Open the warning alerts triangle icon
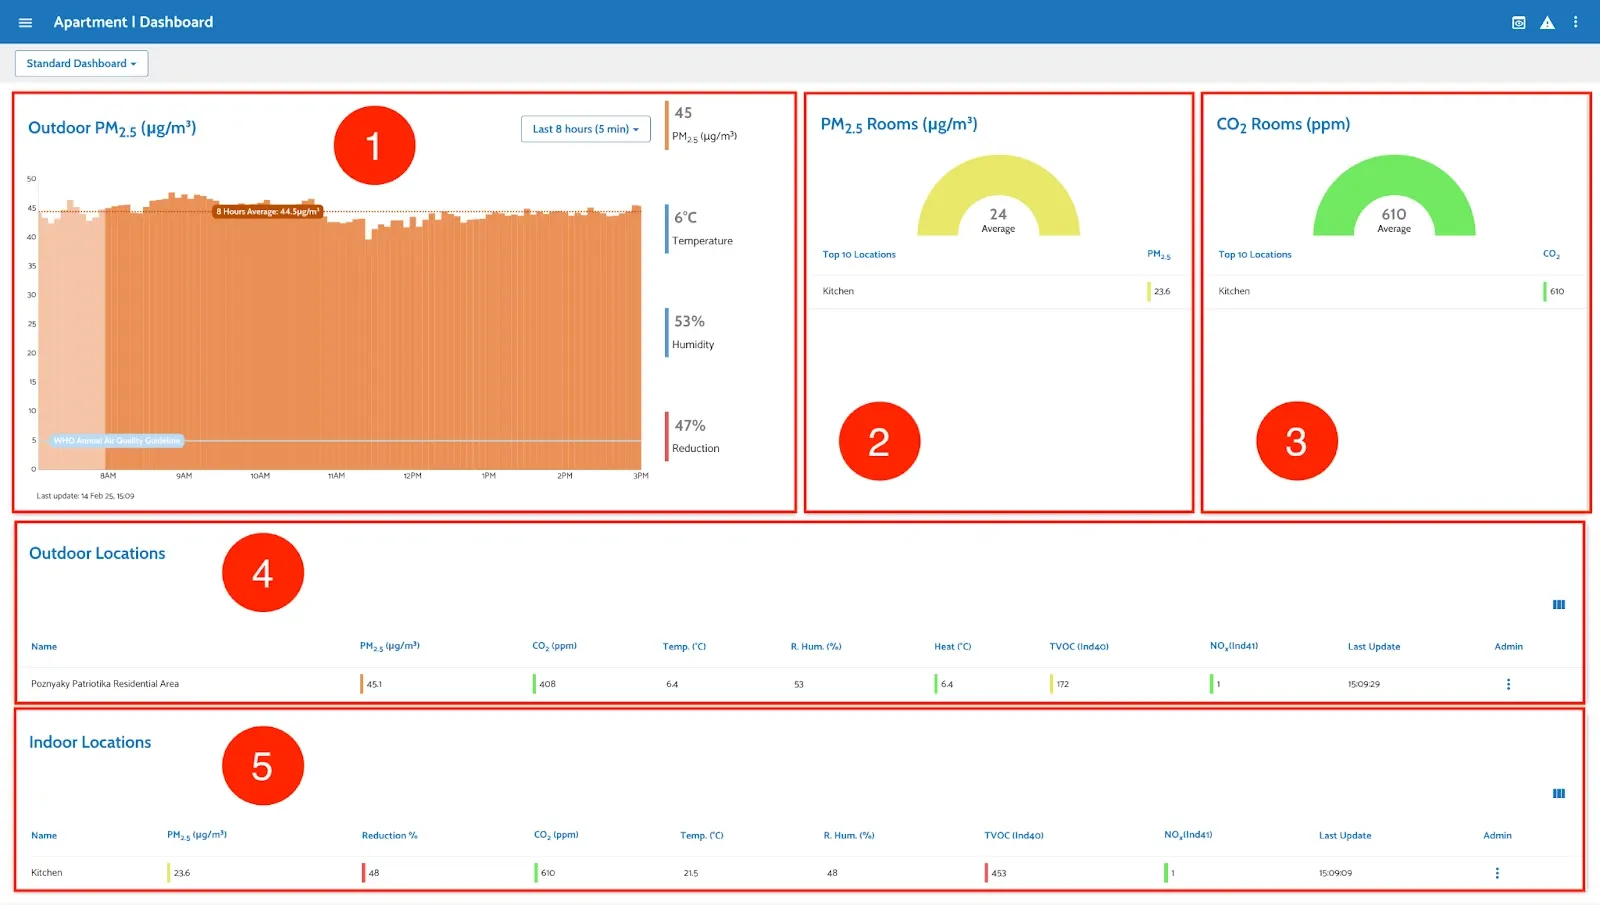Viewport: 1600px width, 905px height. pos(1547,22)
